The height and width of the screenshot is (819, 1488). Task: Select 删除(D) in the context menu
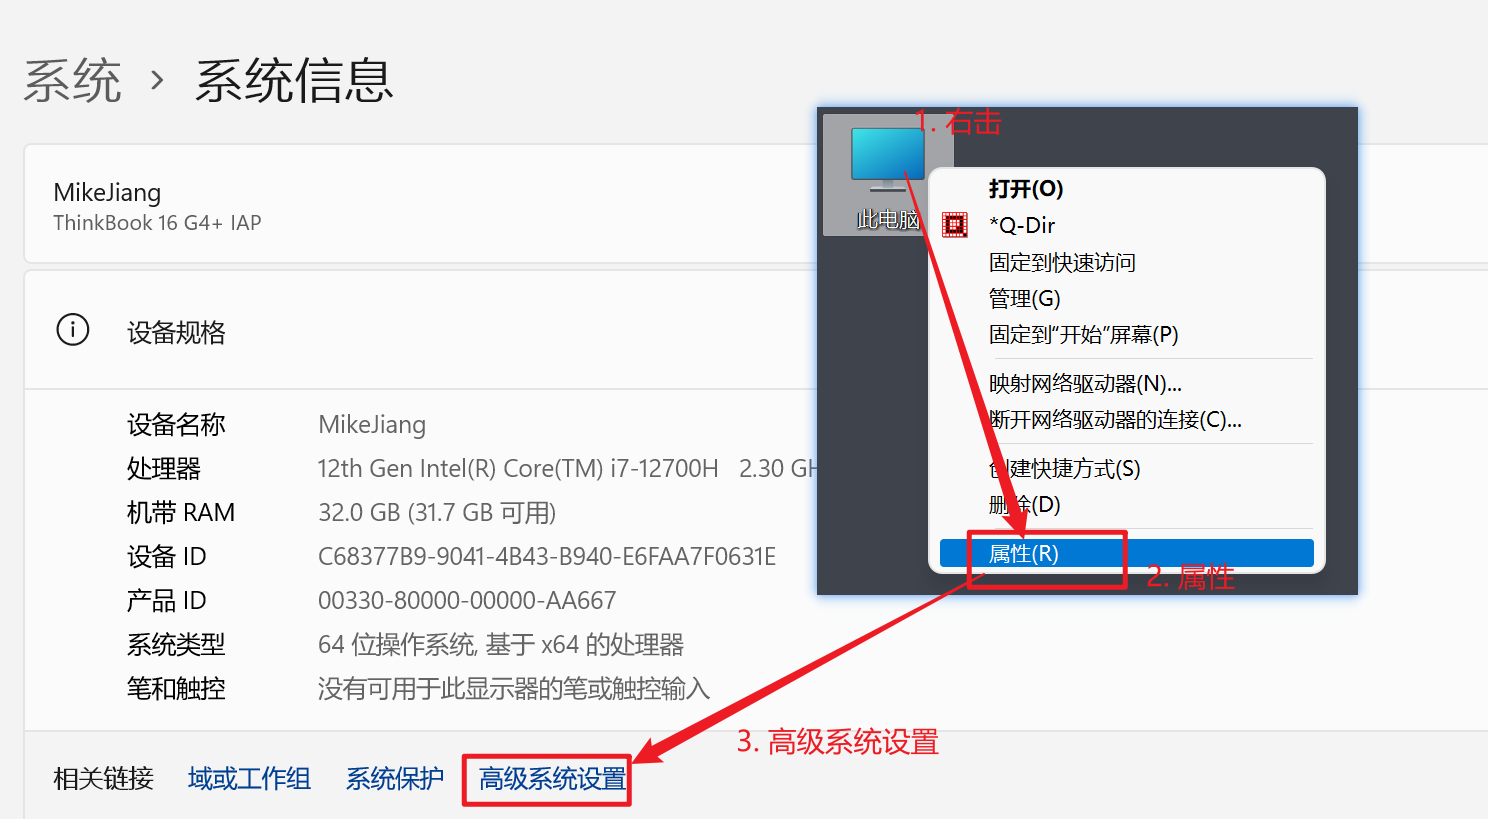(1024, 504)
